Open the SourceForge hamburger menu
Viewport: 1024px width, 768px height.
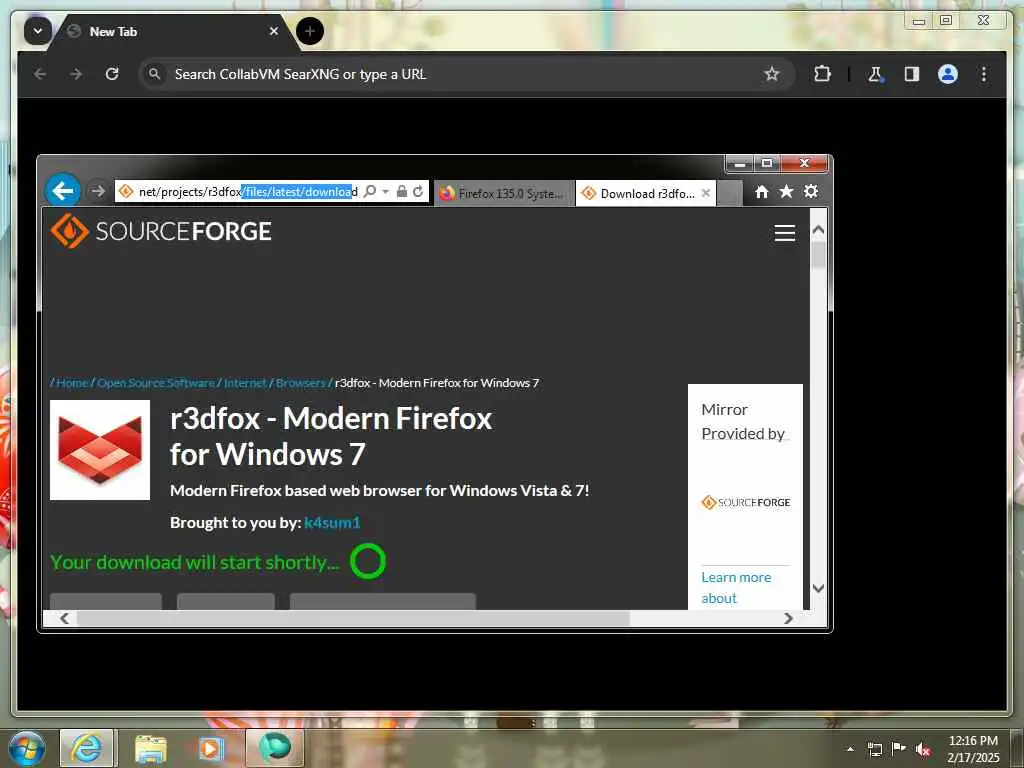coord(784,233)
